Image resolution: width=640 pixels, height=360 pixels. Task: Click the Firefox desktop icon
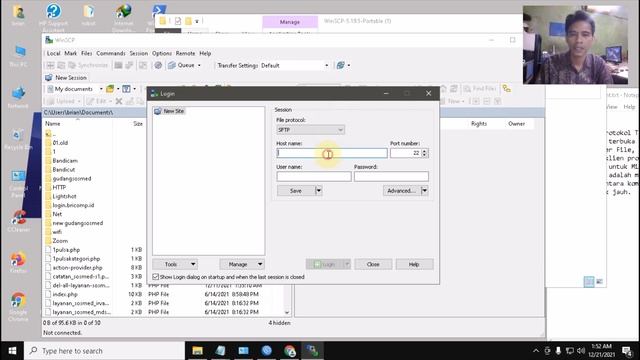[x=18, y=262]
